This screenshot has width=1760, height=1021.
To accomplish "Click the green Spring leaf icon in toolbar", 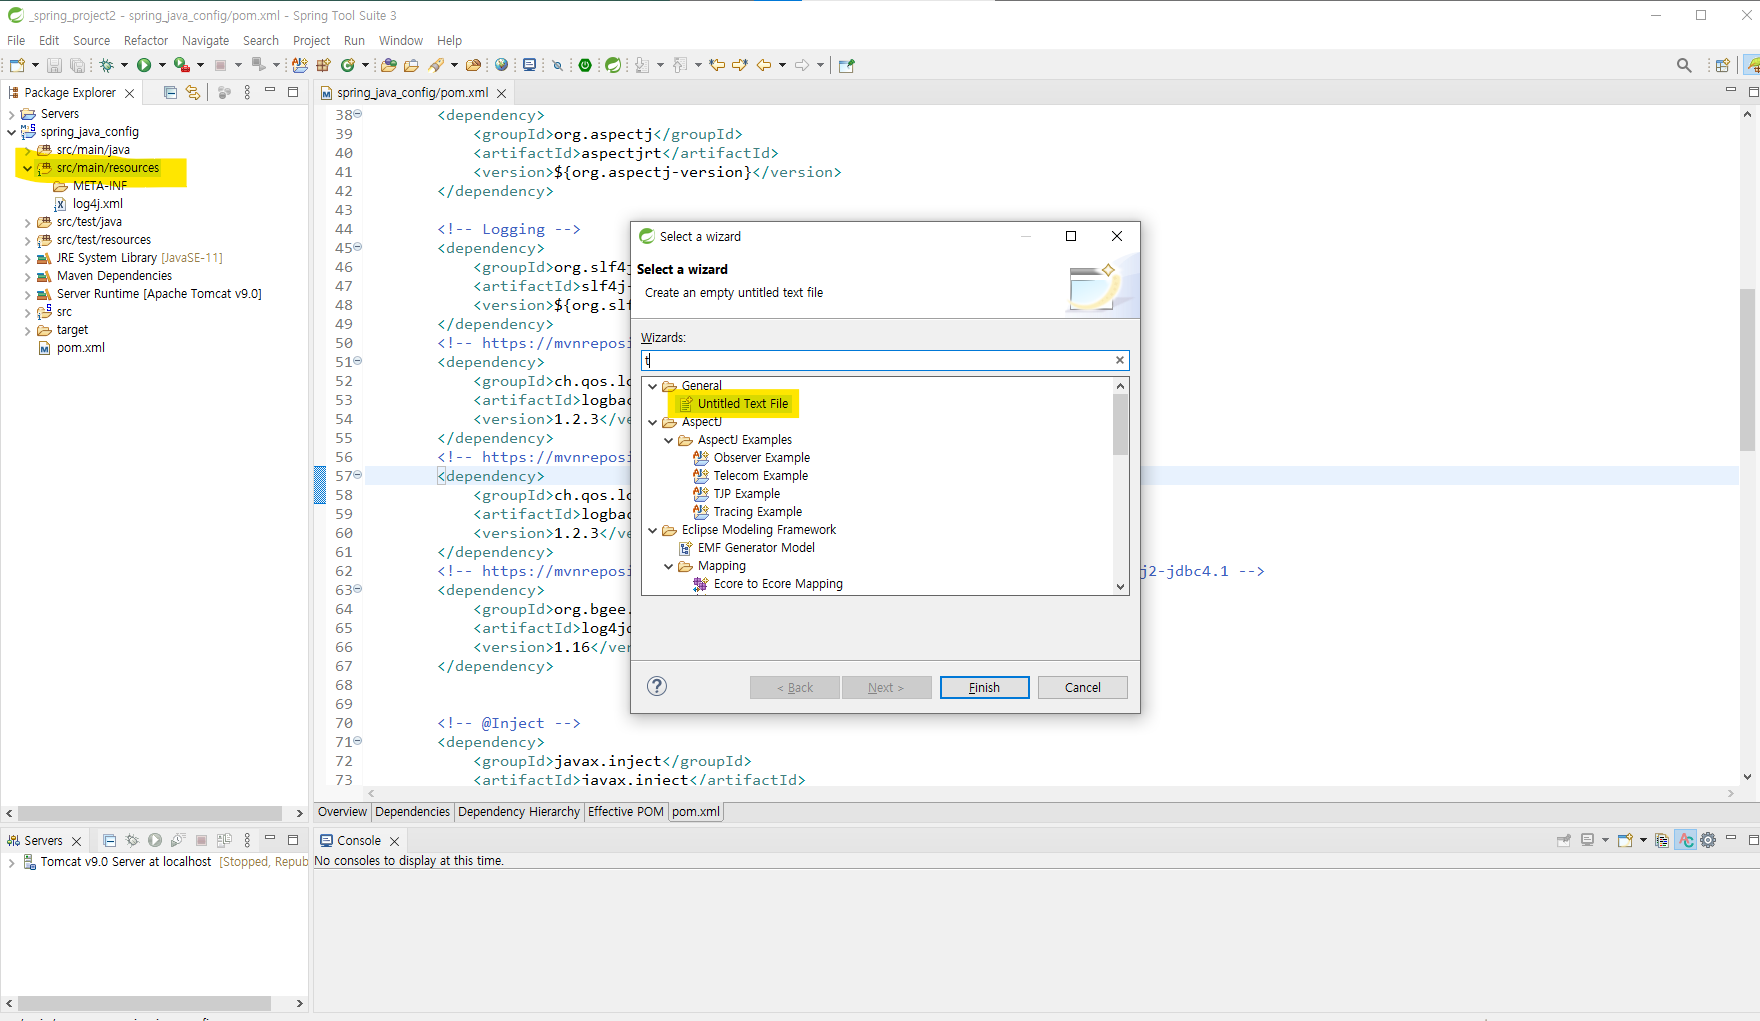I will tap(613, 65).
